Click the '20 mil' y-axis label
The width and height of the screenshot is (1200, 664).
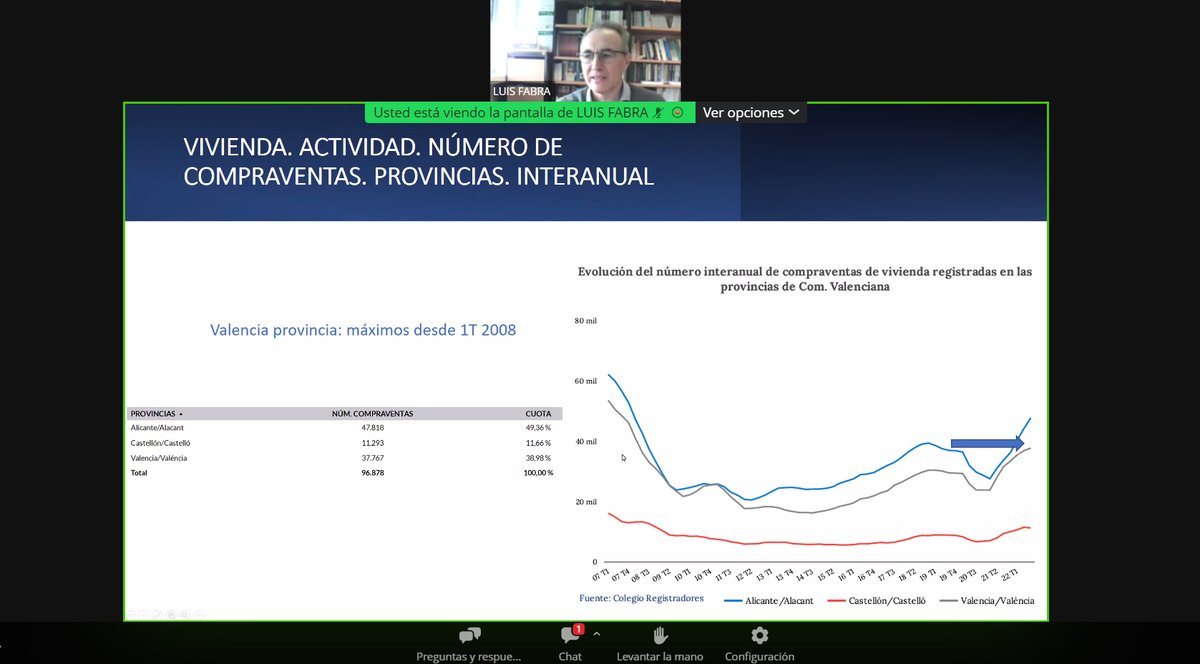[x=585, y=502]
